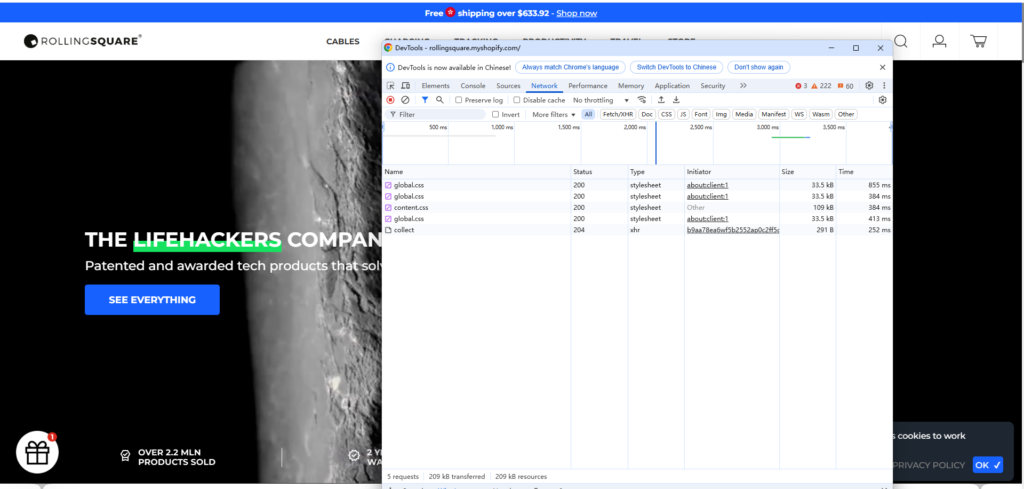This screenshot has height=489, width=1024.
Task: Toggle the network filter funnel icon
Action: (x=424, y=100)
